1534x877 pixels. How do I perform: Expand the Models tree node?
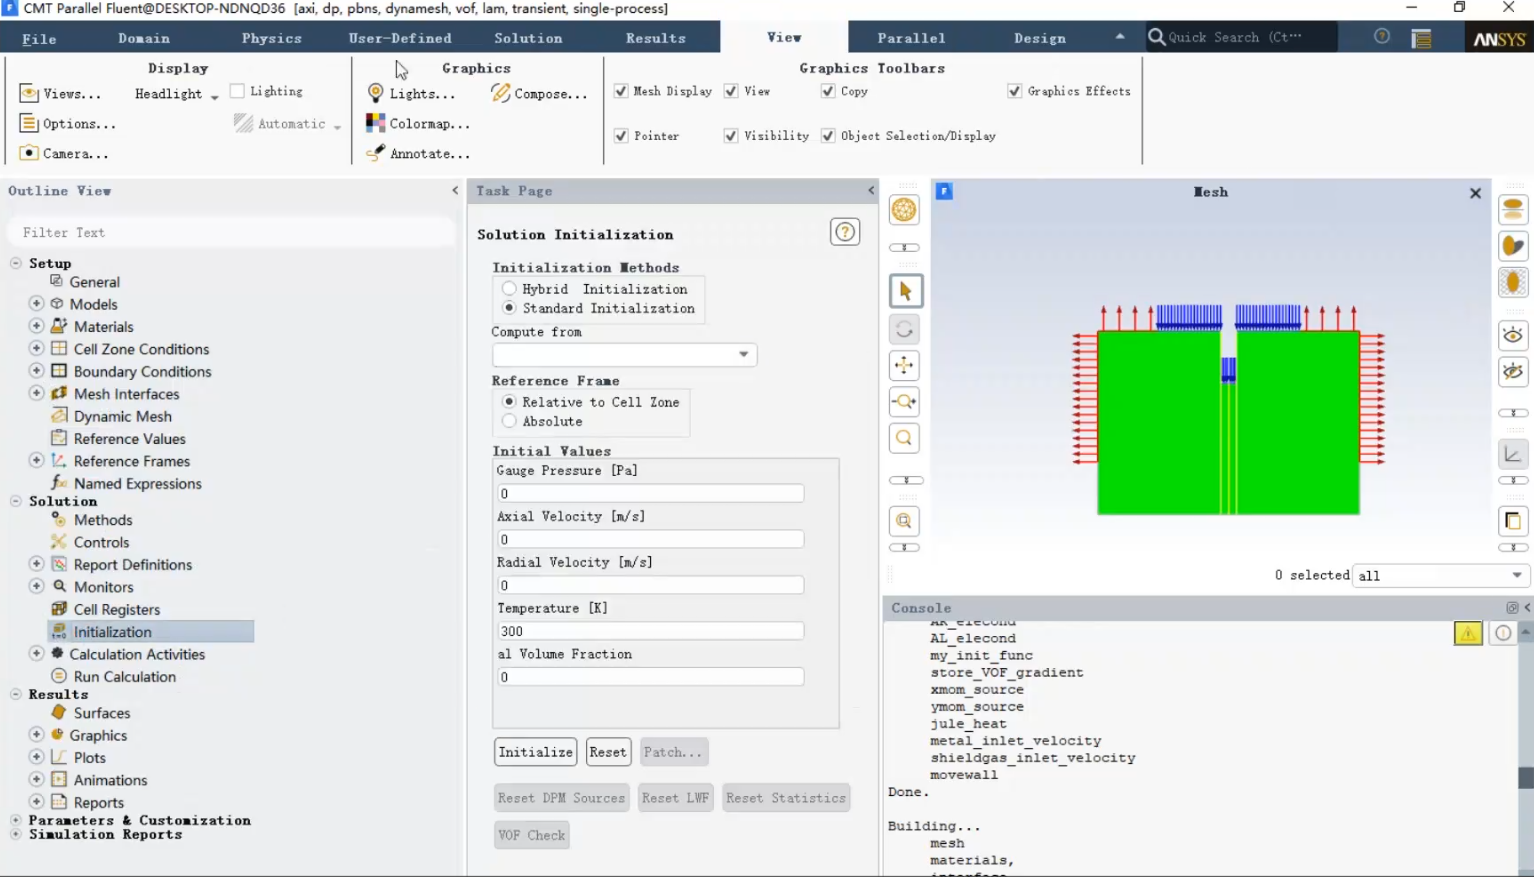coord(37,303)
